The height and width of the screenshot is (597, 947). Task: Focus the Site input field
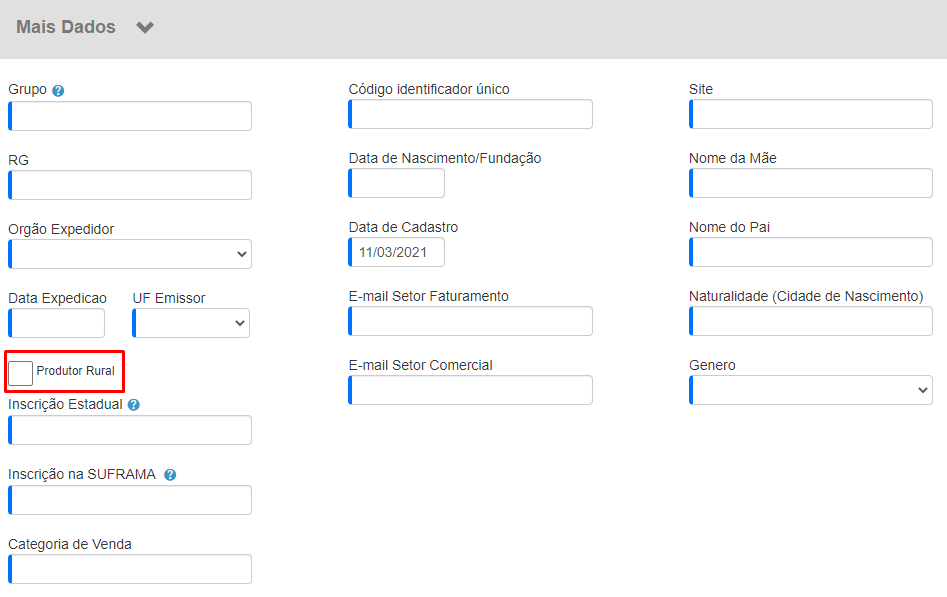(811, 114)
